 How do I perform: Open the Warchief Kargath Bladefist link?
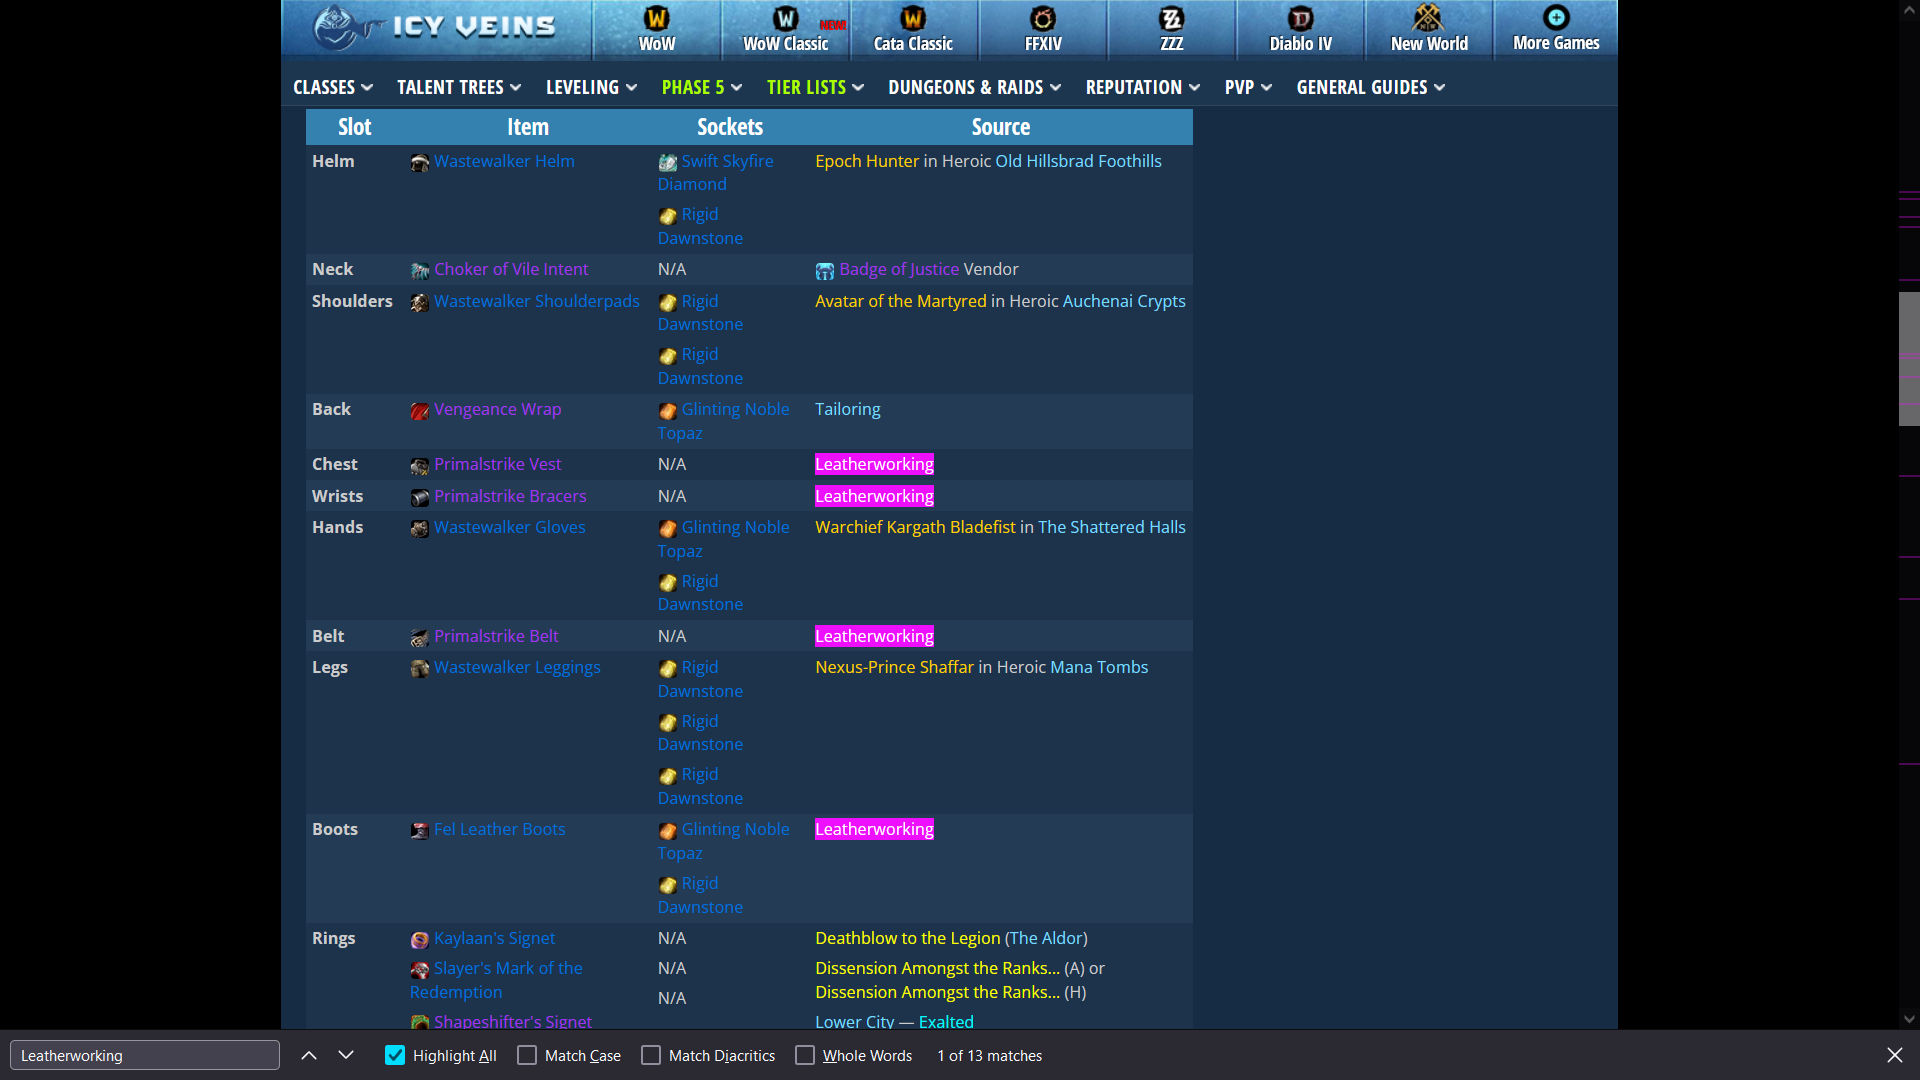coord(915,527)
